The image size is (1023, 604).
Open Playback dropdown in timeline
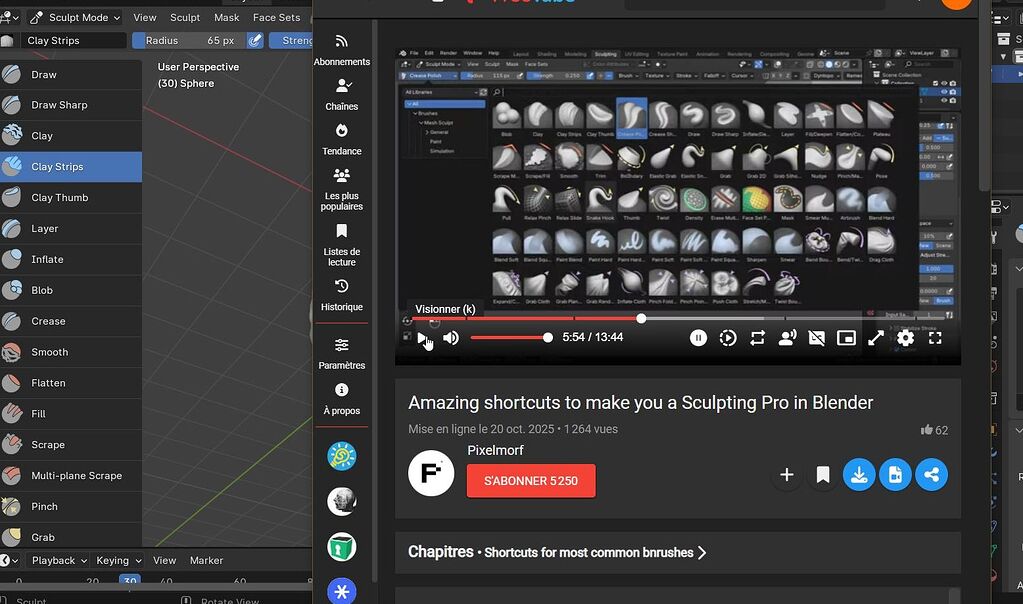59,560
